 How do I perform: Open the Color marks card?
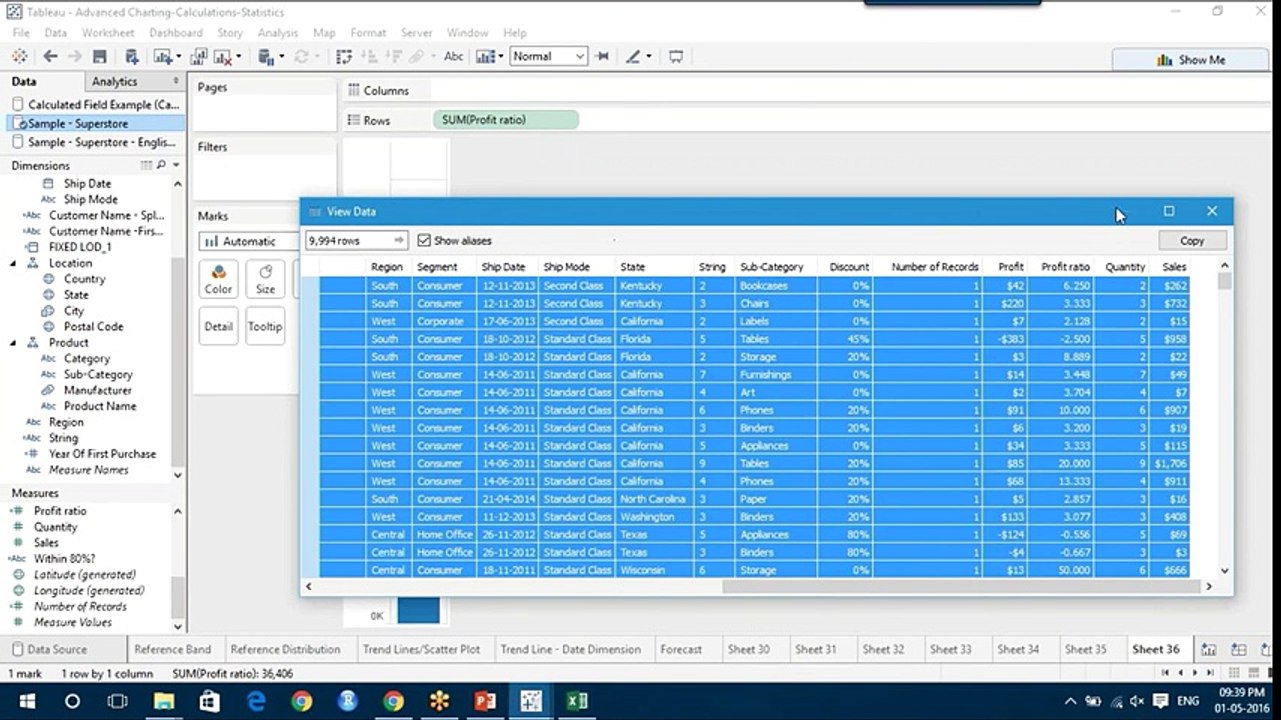click(218, 279)
